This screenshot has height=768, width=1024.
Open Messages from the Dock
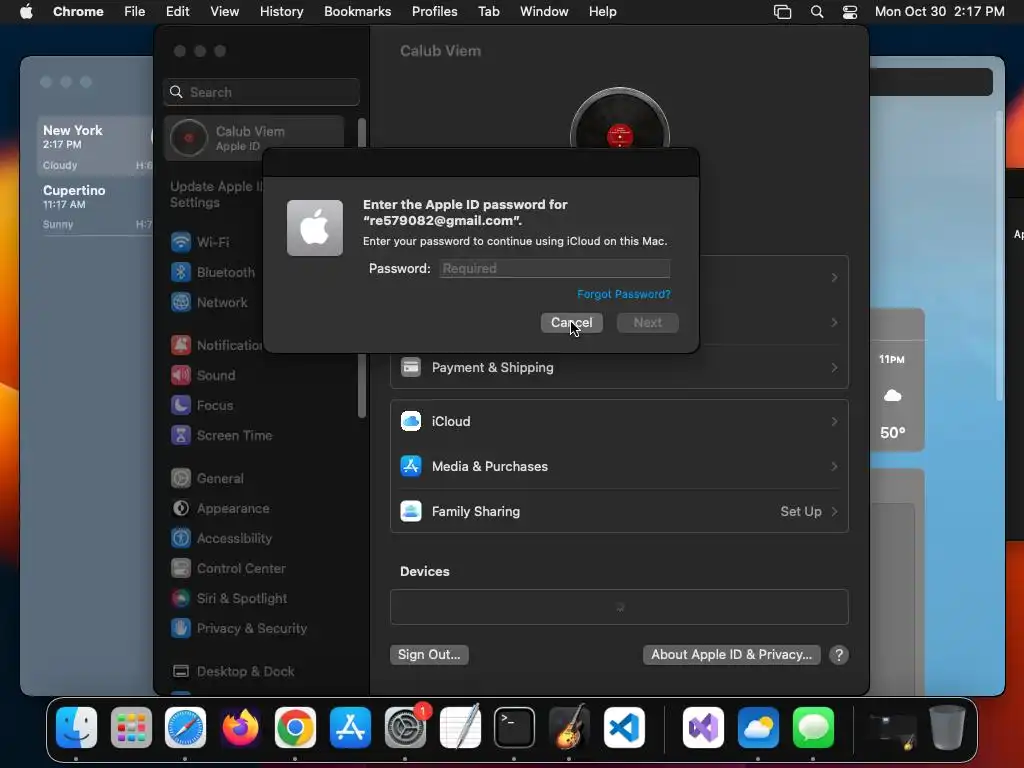point(813,728)
